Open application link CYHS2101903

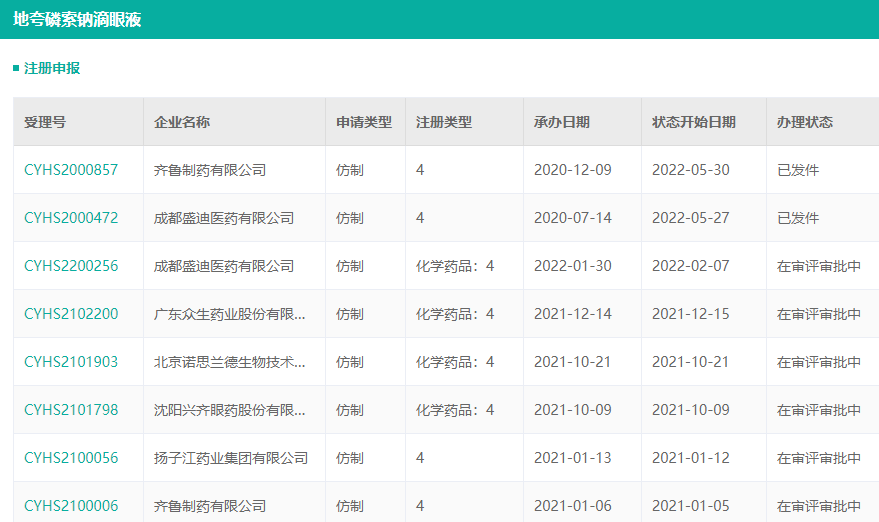(71, 362)
